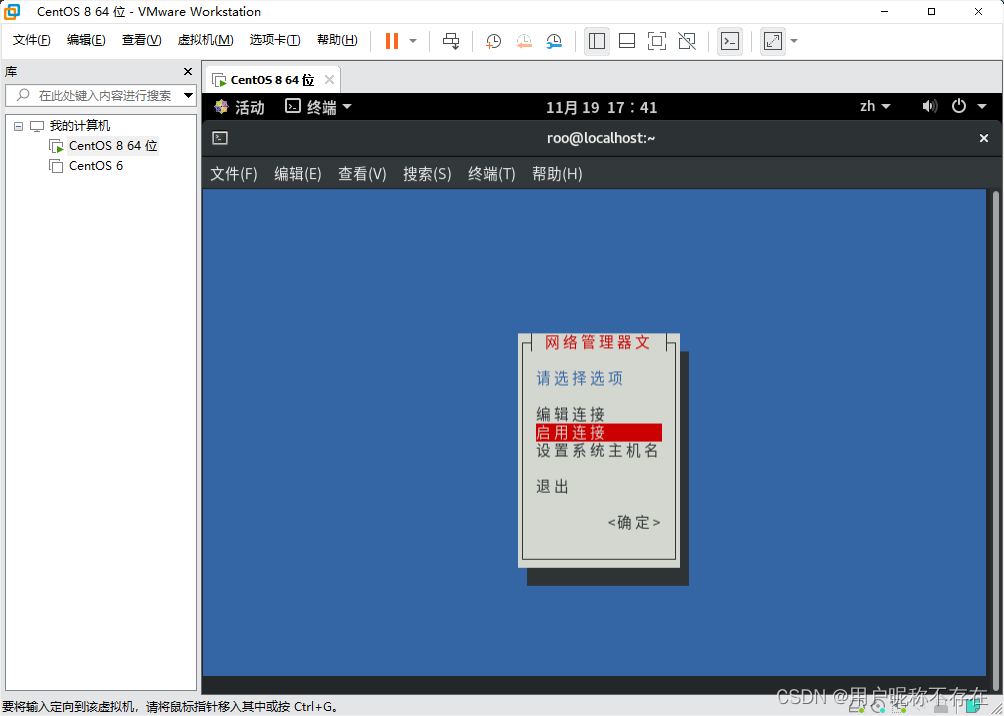The width and height of the screenshot is (1004, 716).
Task: Revert to snapshot toolbar icon
Action: tap(524, 41)
